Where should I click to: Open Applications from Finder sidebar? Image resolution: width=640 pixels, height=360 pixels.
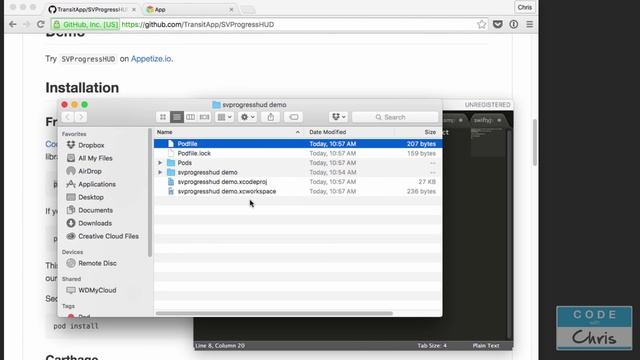(96, 184)
